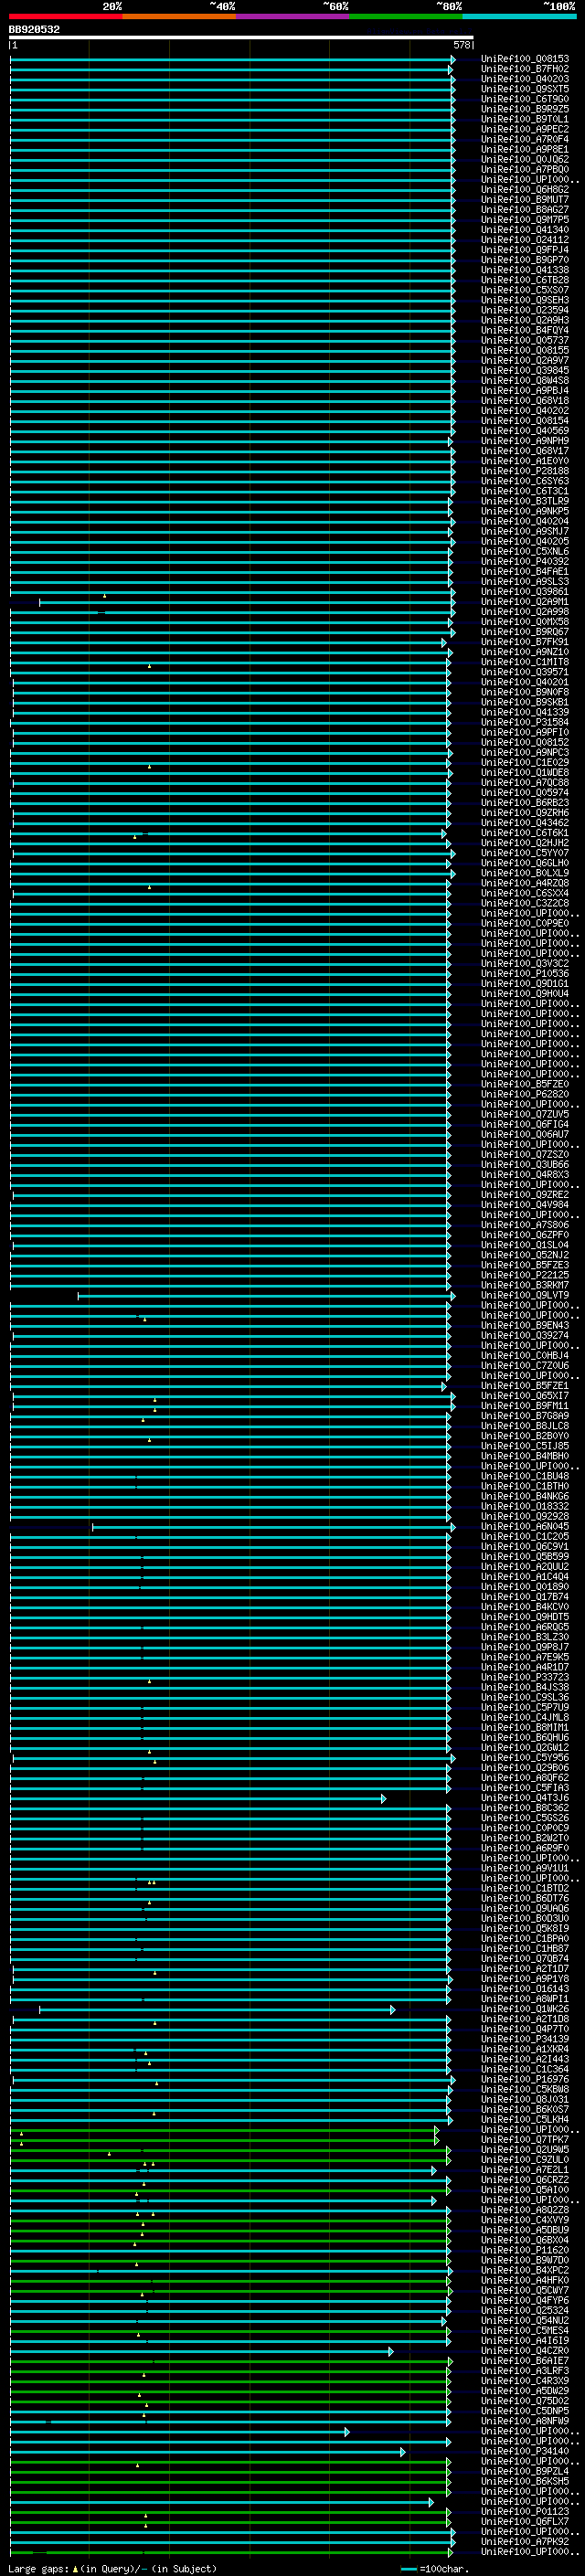This screenshot has height=2576, width=585.
Task: Click the Large gaps legend text
Action: click(112, 2569)
